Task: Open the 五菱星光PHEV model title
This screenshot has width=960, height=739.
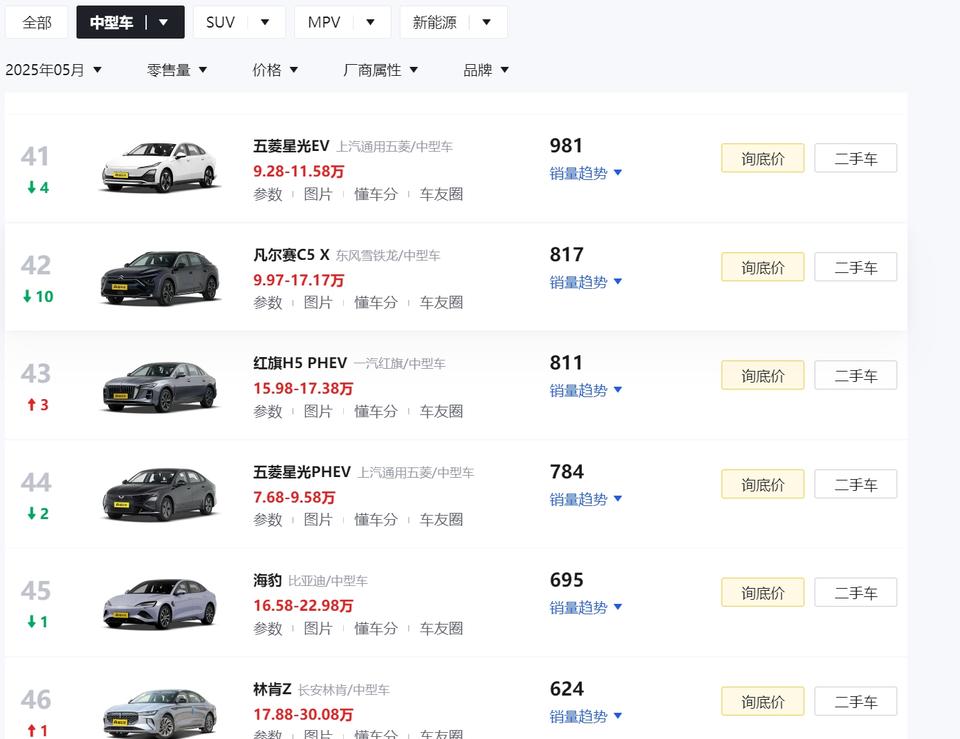Action: coord(302,472)
